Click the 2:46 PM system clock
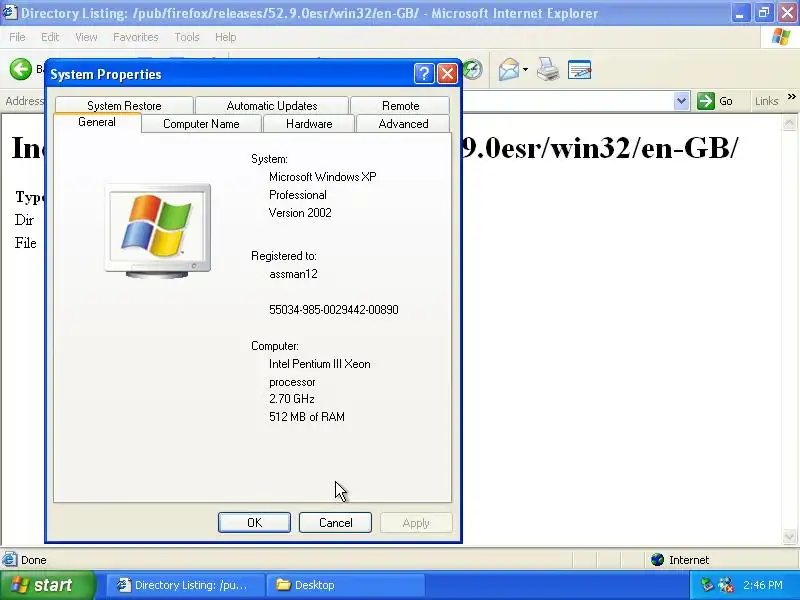The image size is (800, 600). click(x=763, y=585)
